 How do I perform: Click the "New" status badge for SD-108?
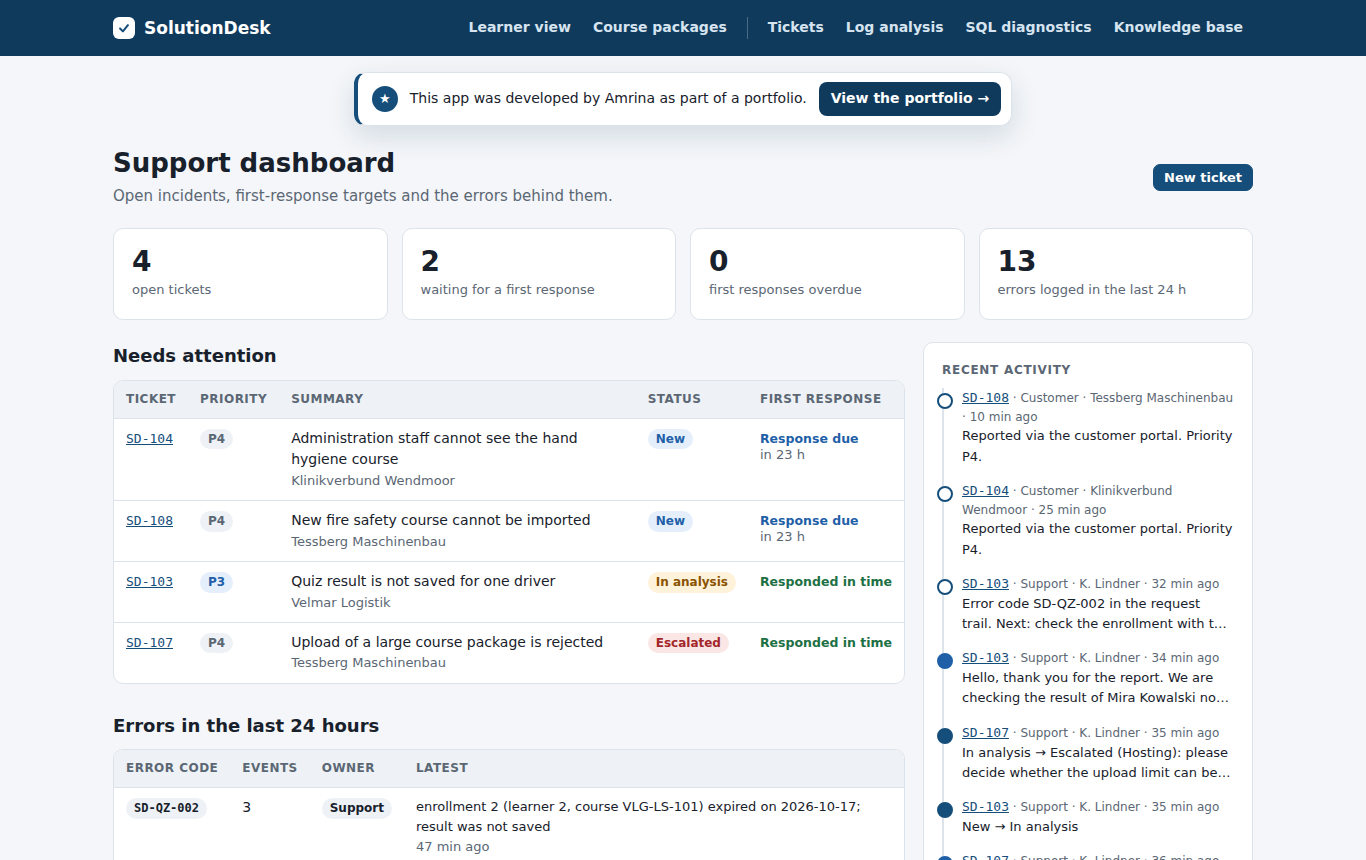coord(670,521)
